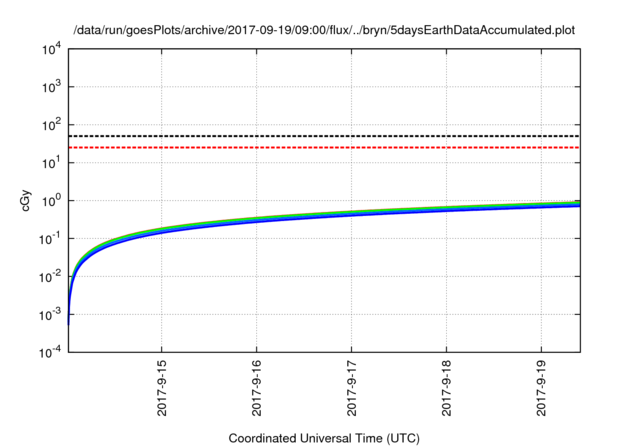
Task: Click the black dashed threshold line
Action: coord(324,136)
